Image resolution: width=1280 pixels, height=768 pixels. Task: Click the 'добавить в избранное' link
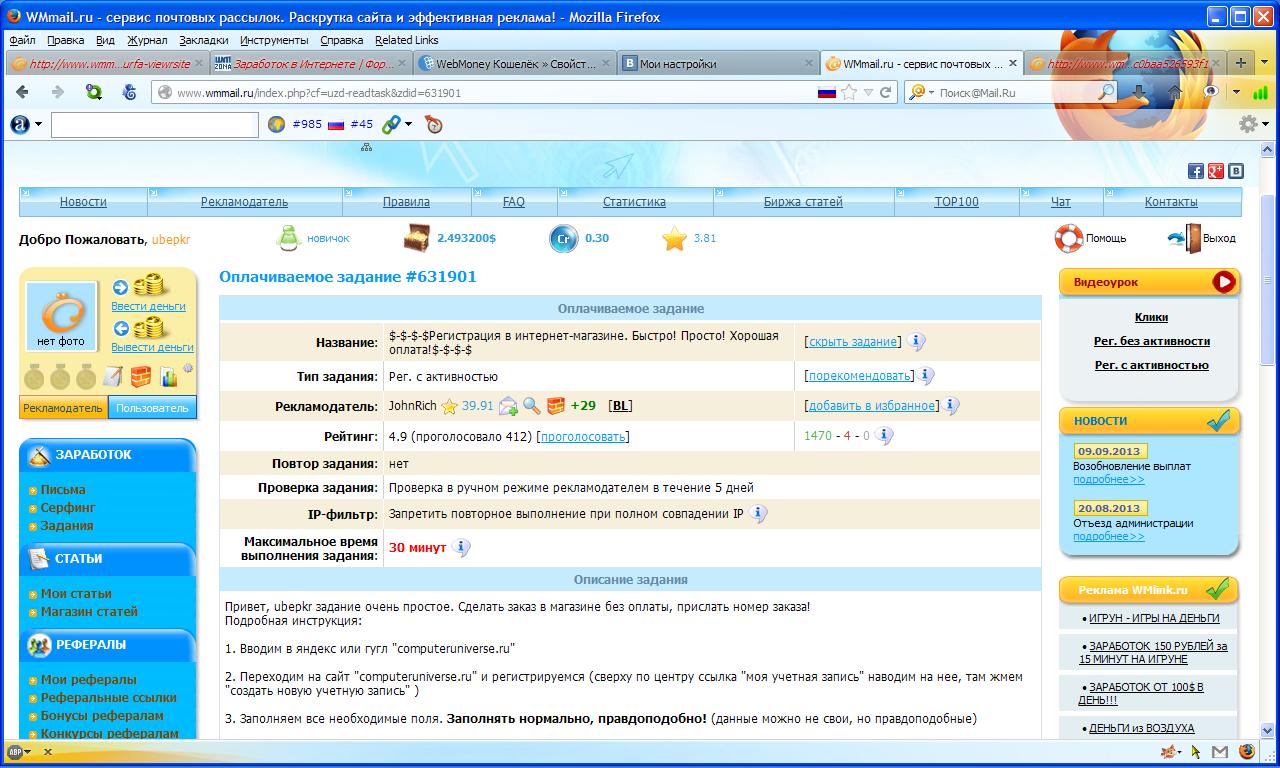coord(870,406)
